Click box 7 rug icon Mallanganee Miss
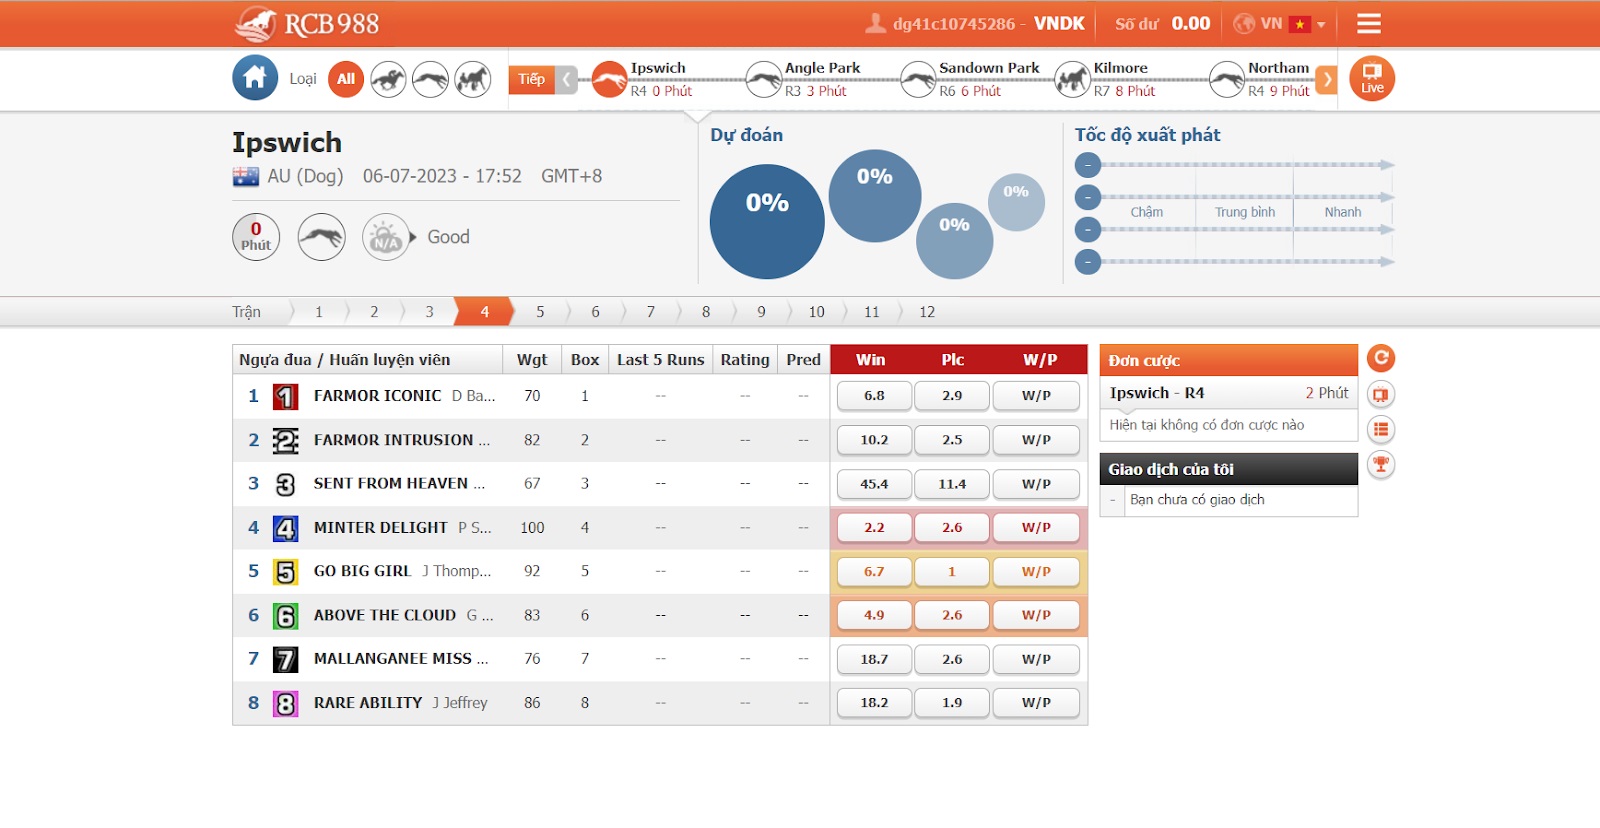The image size is (1600, 828). [x=286, y=660]
